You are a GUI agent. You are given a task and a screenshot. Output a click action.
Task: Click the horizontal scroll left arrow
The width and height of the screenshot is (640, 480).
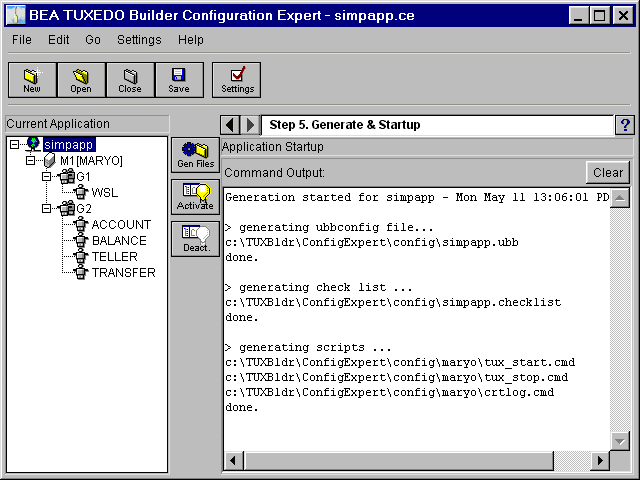tap(233, 461)
